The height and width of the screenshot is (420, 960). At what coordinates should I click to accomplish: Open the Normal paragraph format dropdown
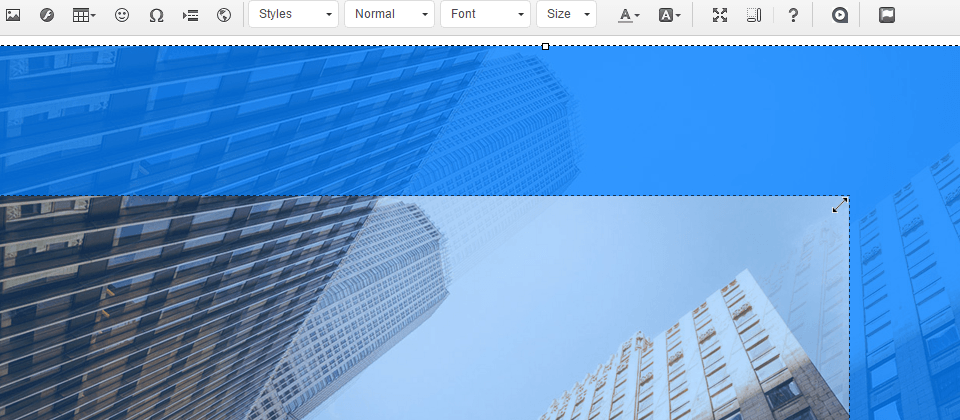(389, 15)
